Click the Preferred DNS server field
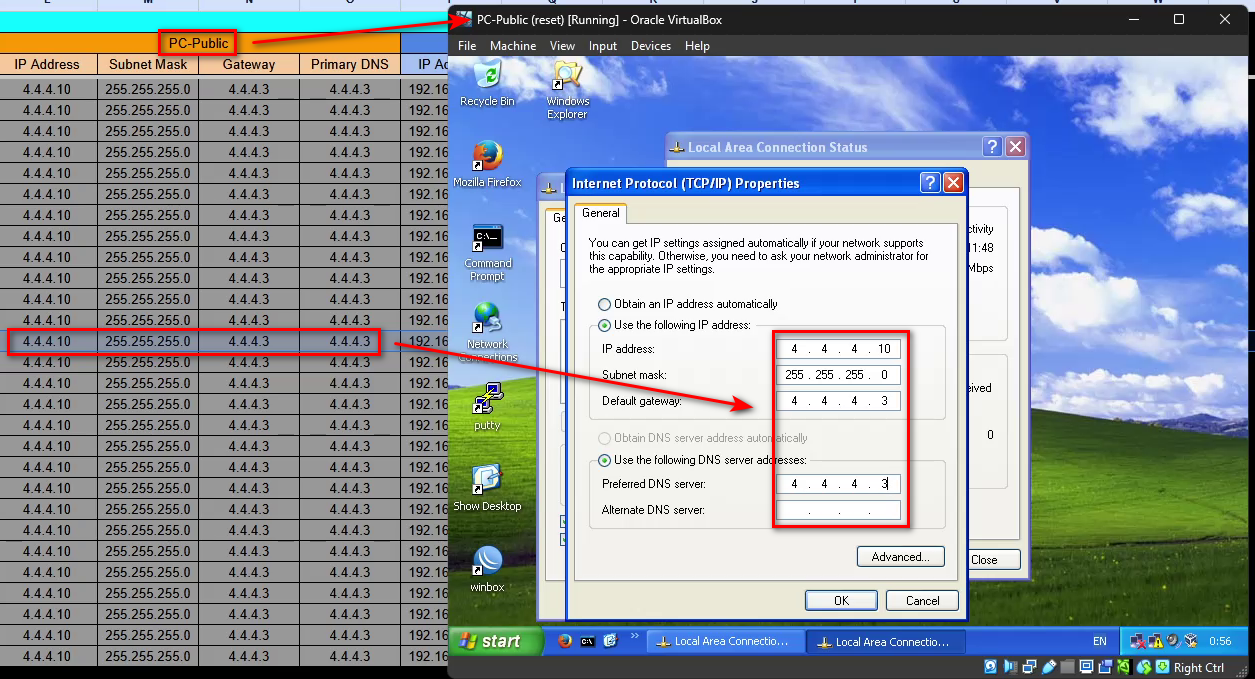 (839, 484)
